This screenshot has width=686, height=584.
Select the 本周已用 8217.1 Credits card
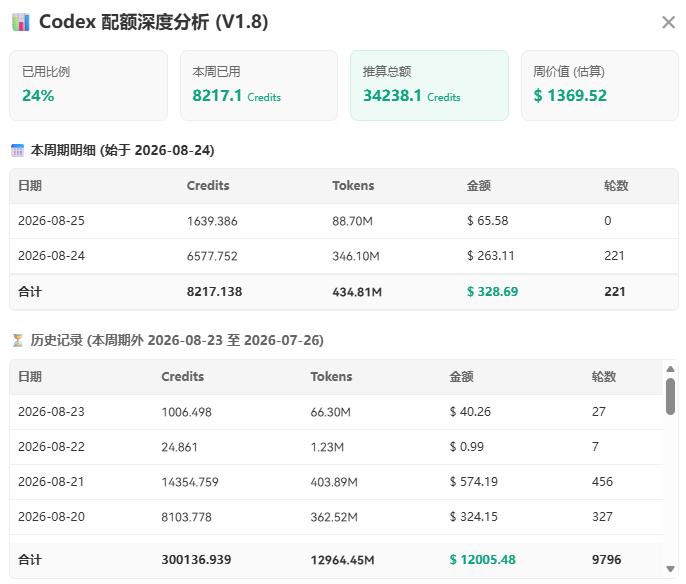coord(259,85)
